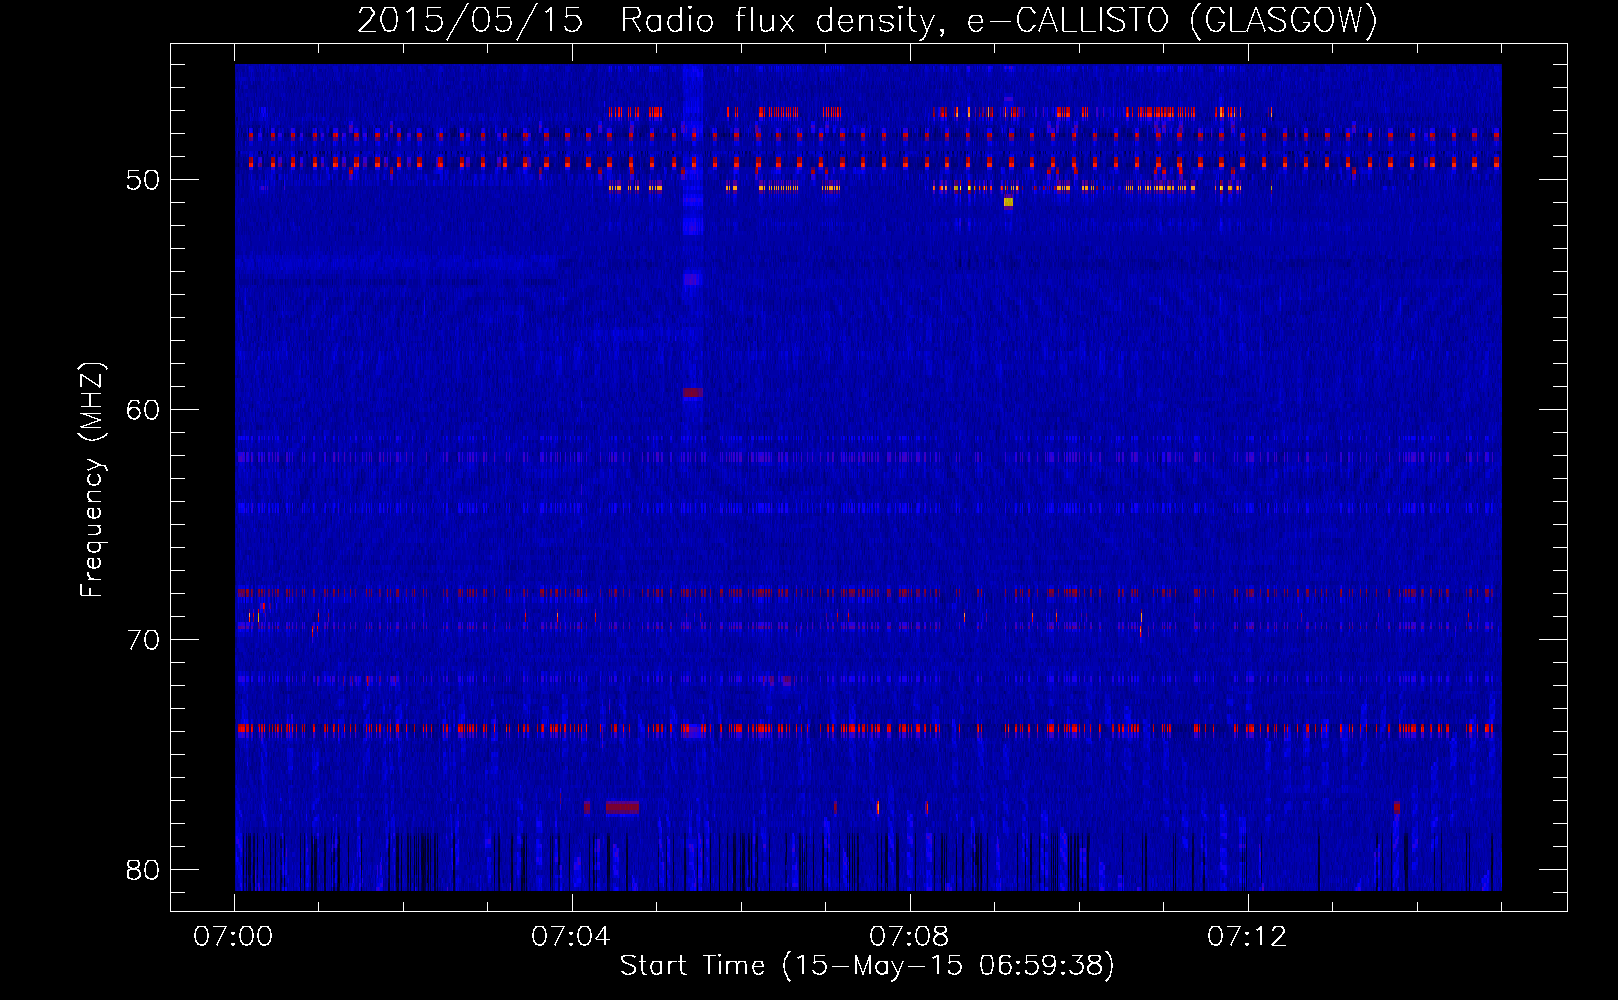Click the "Start Time (15-May-15 06:59:38)" x-axis label

click(x=867, y=966)
